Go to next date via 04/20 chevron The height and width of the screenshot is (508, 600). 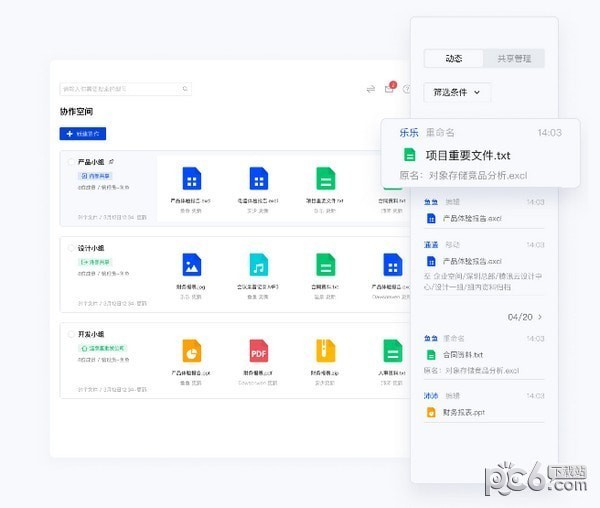pyautogui.click(x=541, y=317)
